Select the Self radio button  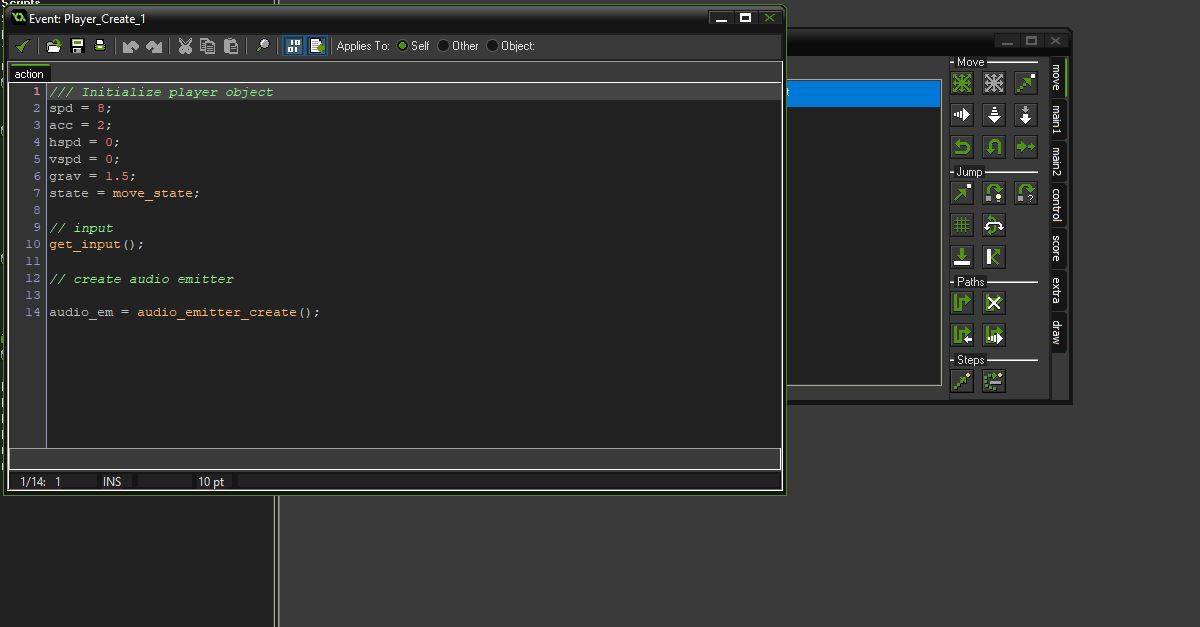tap(403, 45)
